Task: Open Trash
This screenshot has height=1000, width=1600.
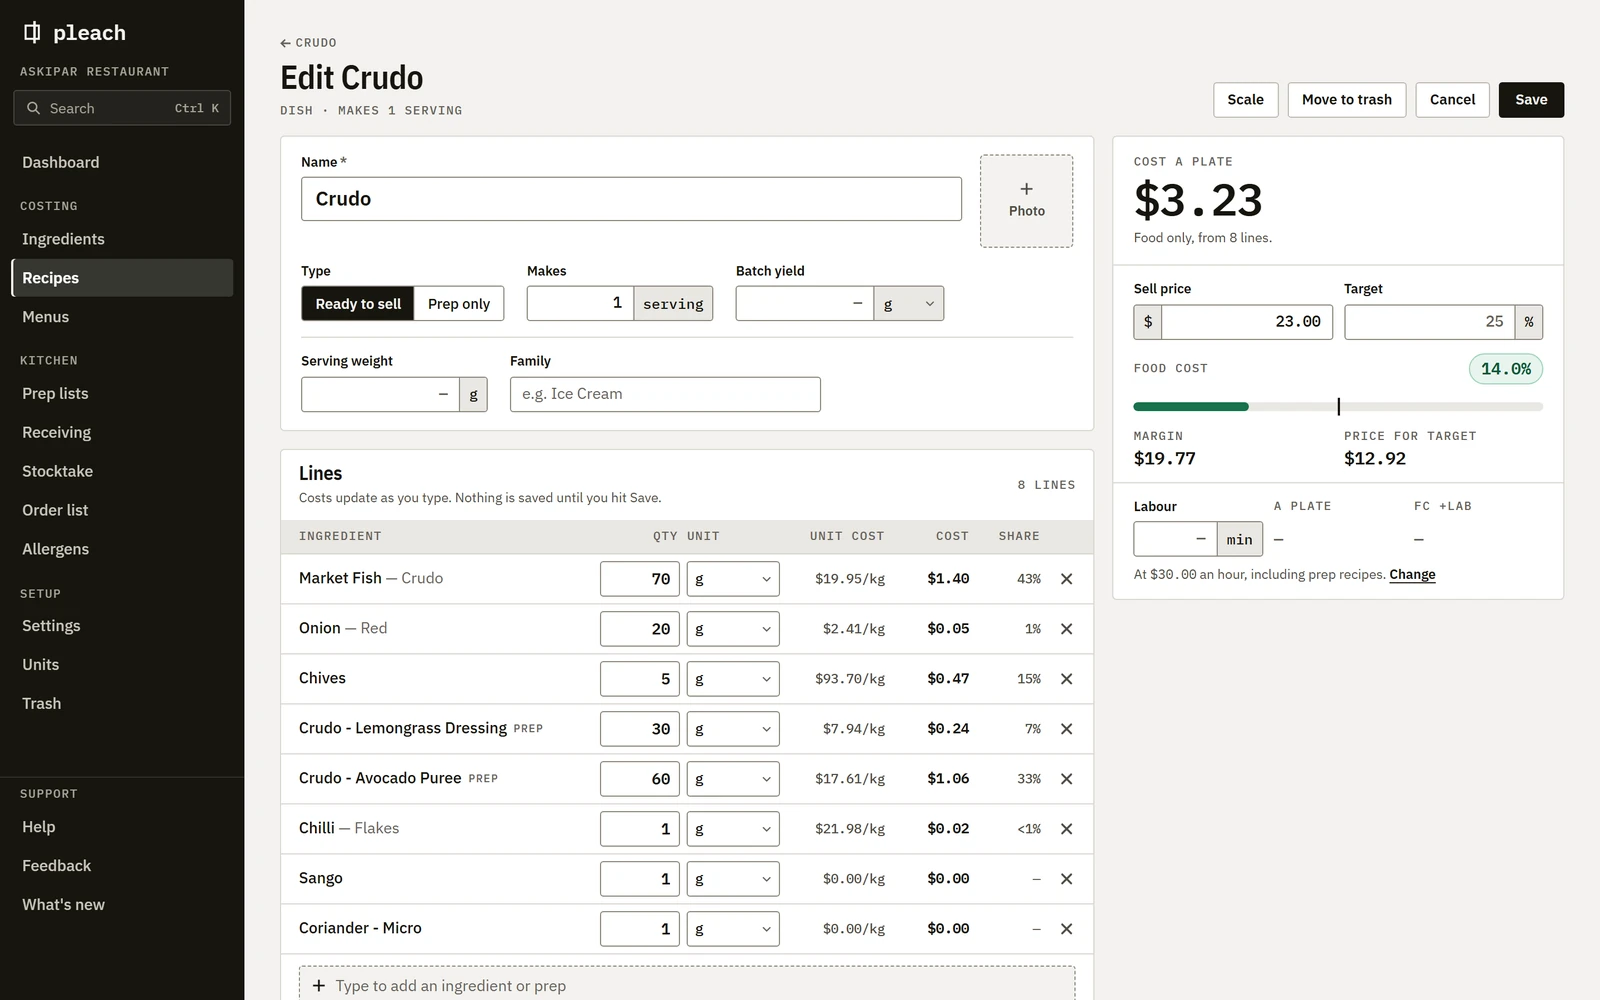Action: pyautogui.click(x=122, y=704)
